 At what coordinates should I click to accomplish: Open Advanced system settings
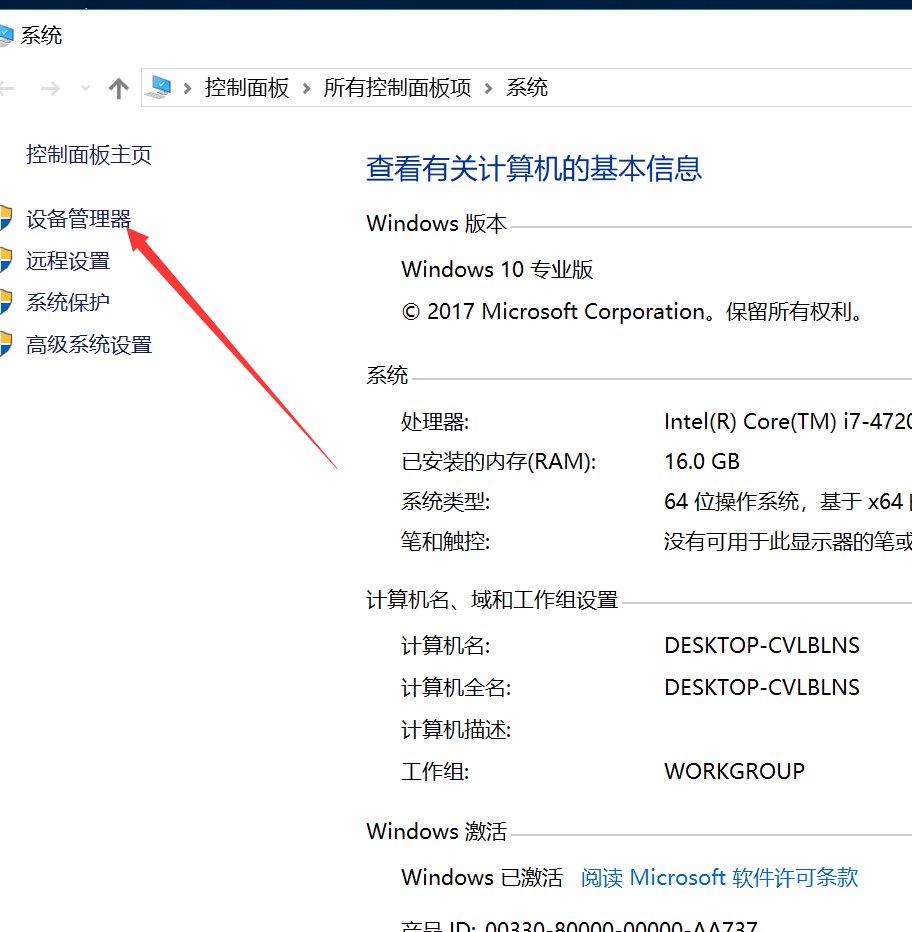(x=87, y=344)
